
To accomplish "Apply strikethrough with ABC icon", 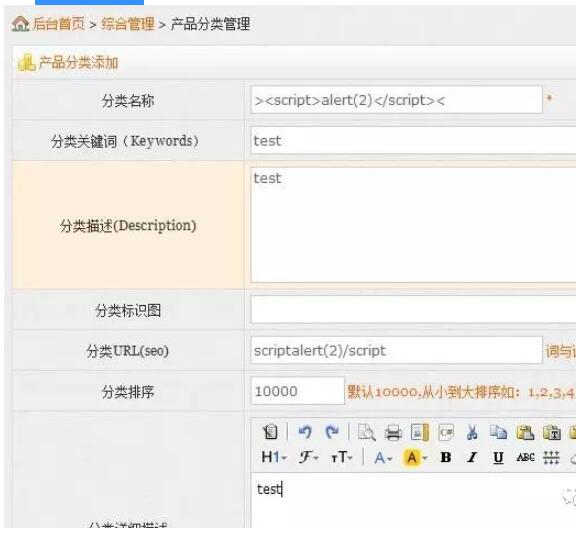I will [x=525, y=457].
